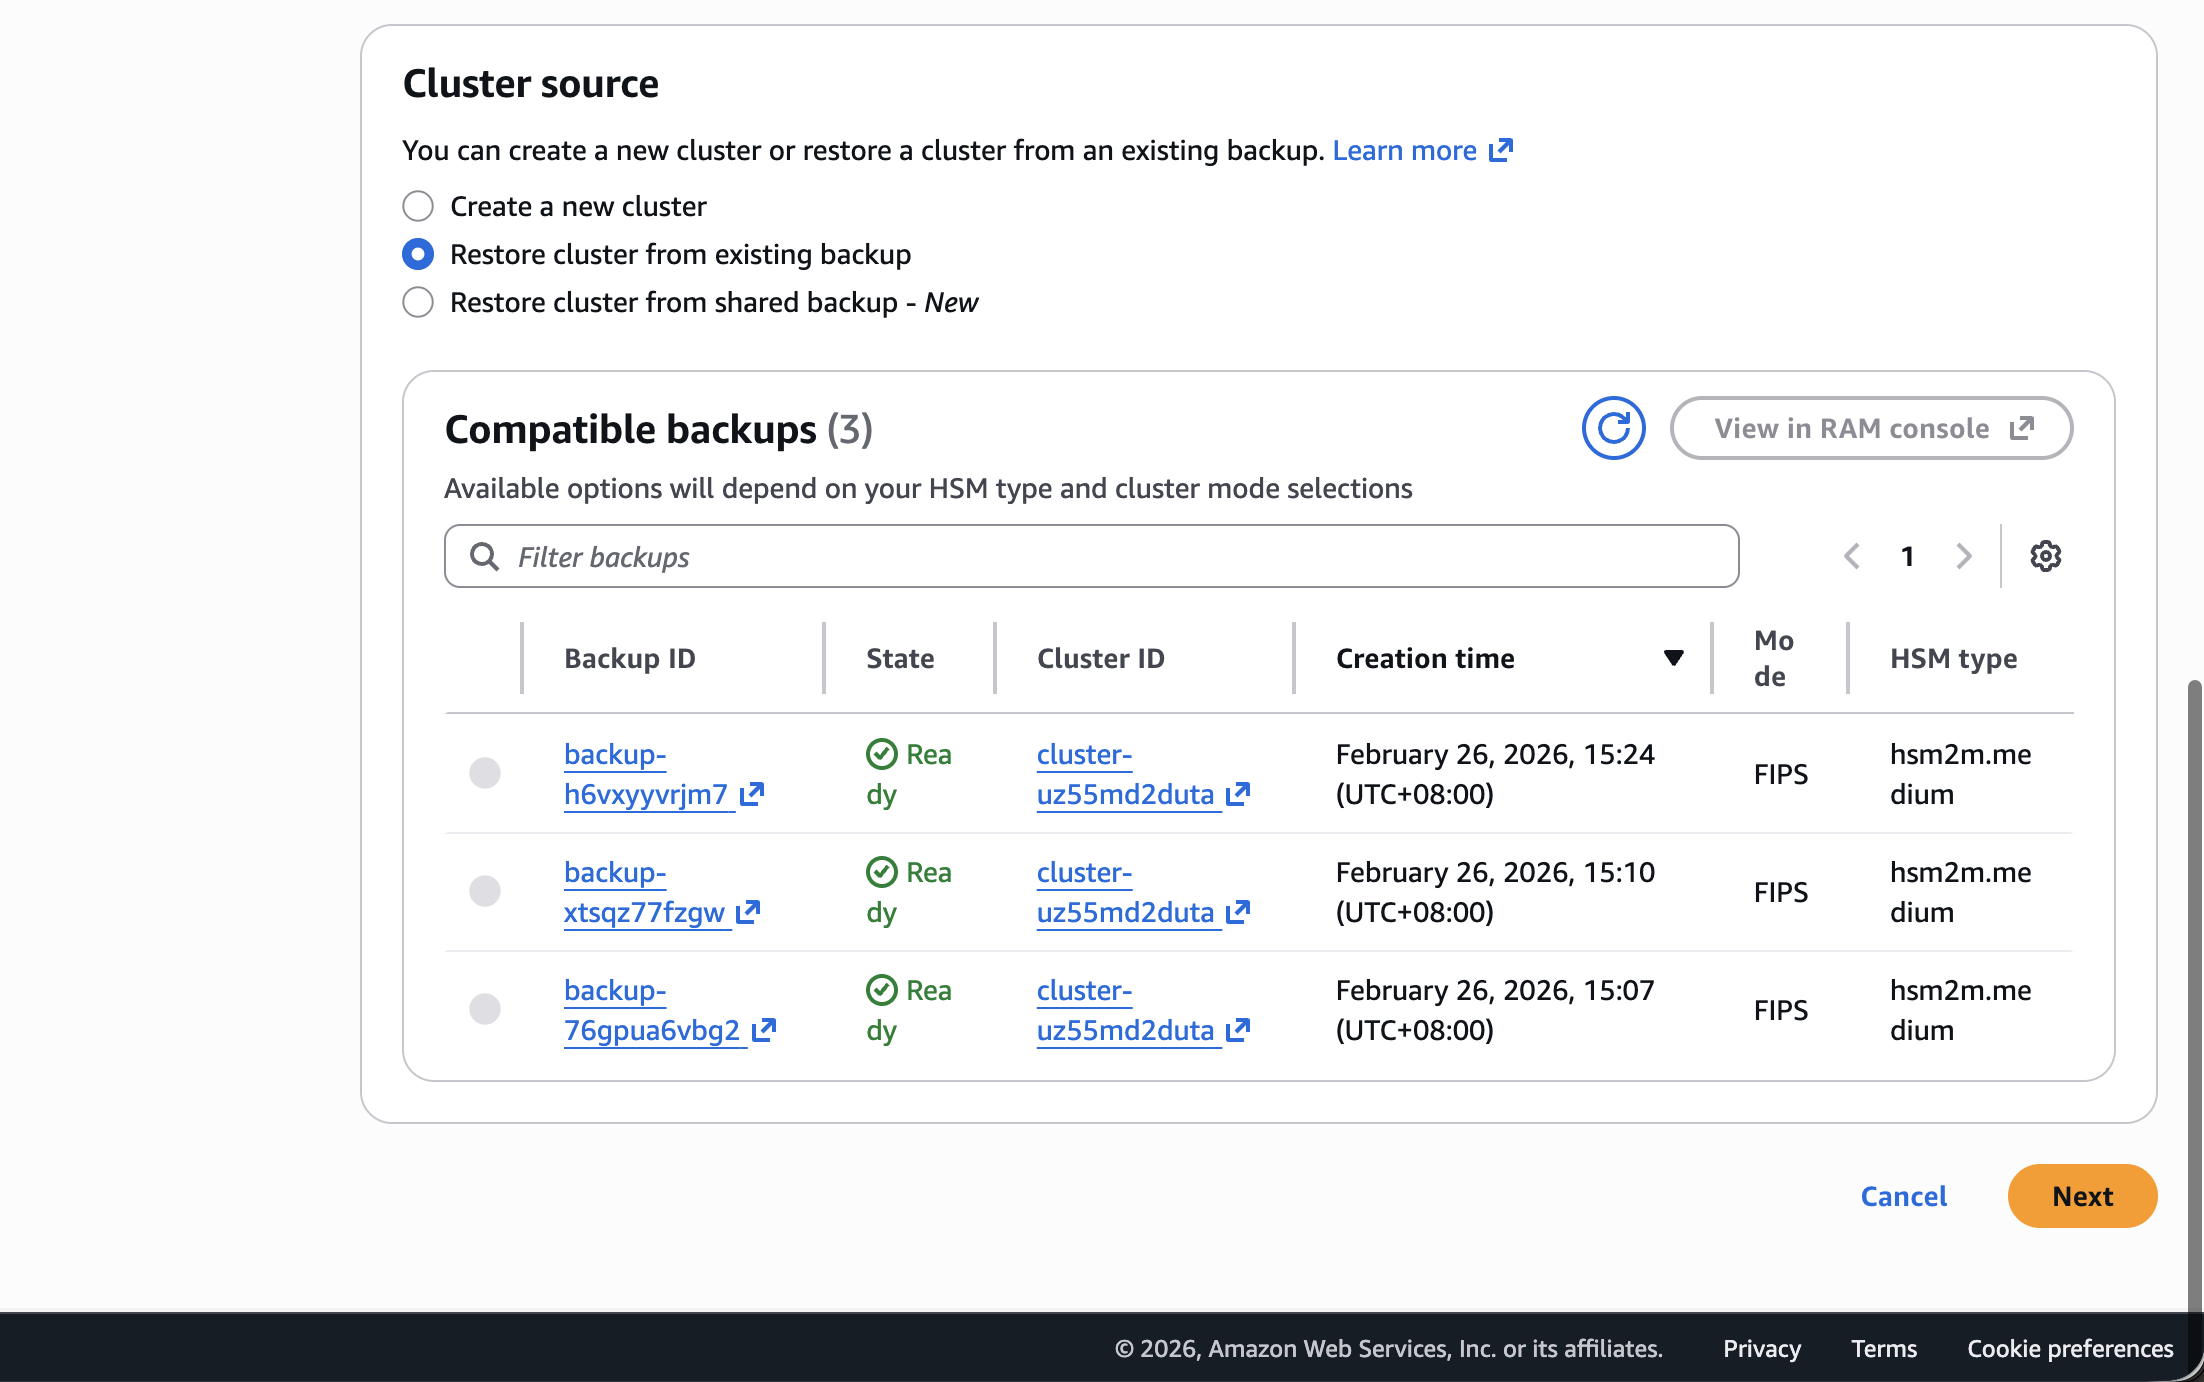The height and width of the screenshot is (1382, 2204).
Task: Go to next page of backups
Action: pyautogui.click(x=1963, y=556)
